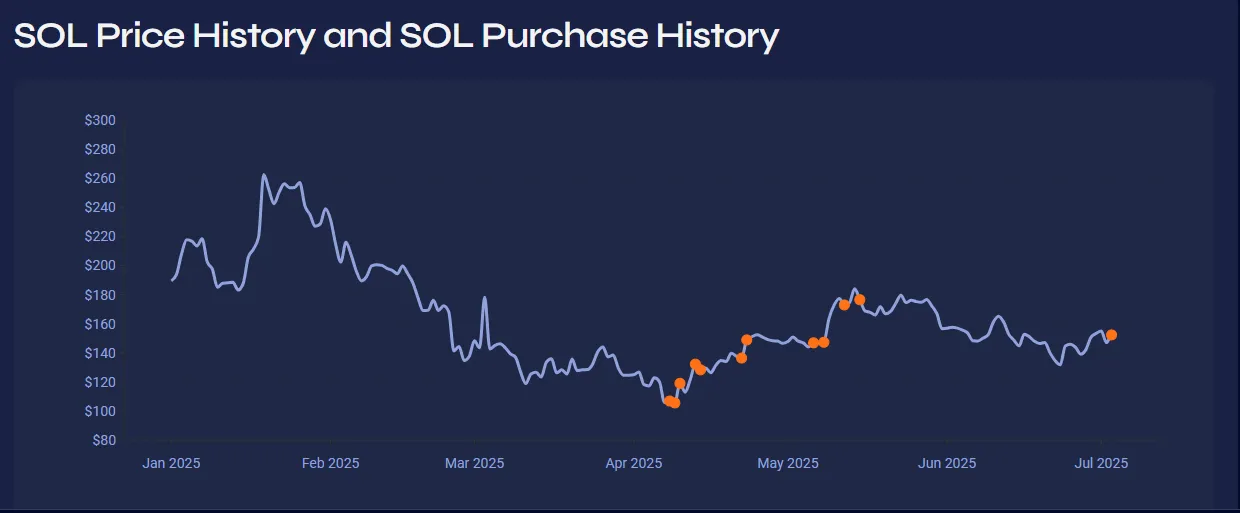Select the purchase dot near $120 in April
This screenshot has height=513, width=1240.
[x=680, y=383]
